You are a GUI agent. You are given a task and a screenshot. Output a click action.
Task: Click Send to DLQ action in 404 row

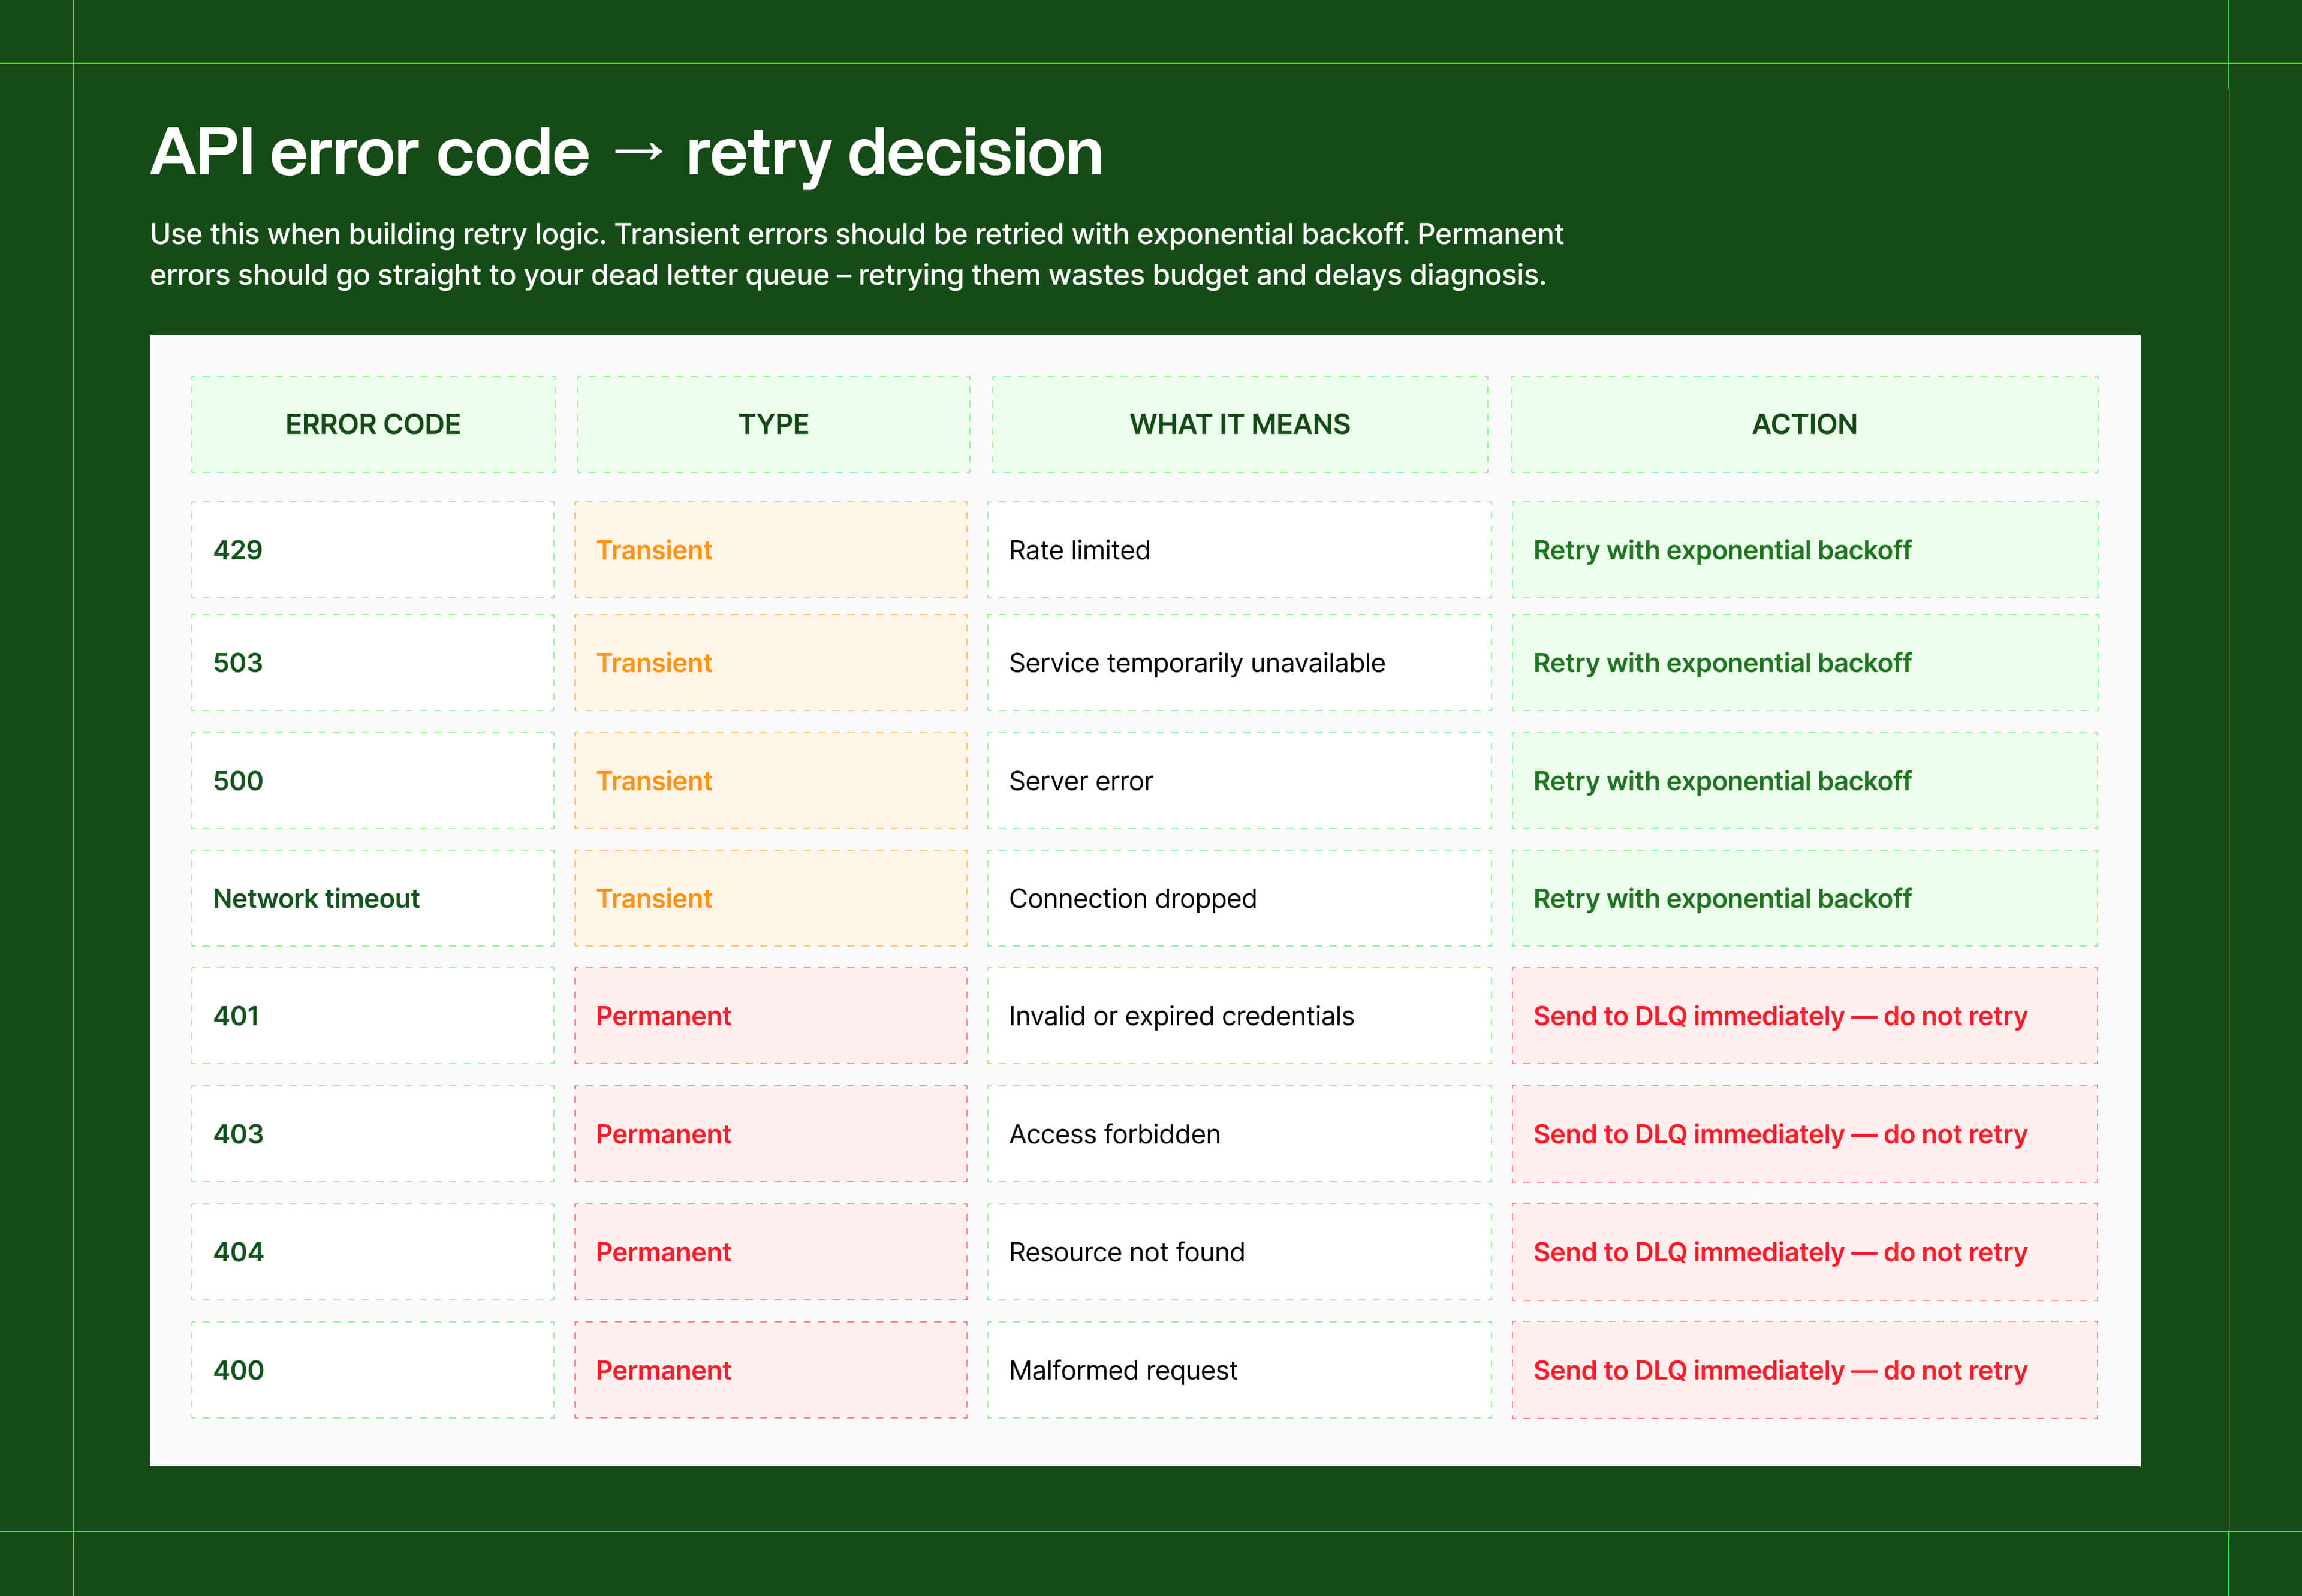[x=1804, y=1252]
